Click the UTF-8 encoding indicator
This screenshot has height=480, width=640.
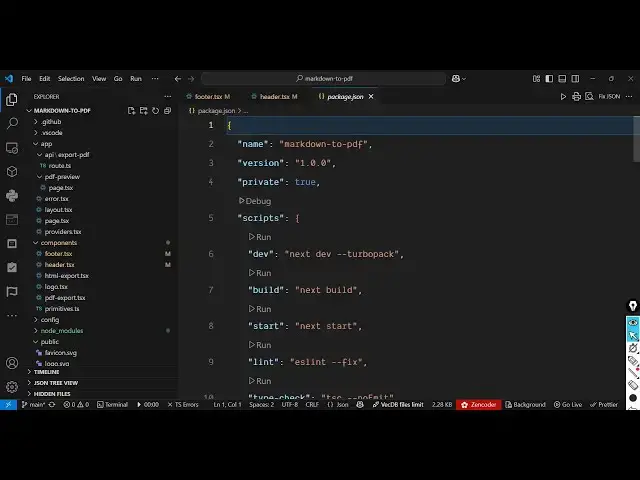point(290,404)
